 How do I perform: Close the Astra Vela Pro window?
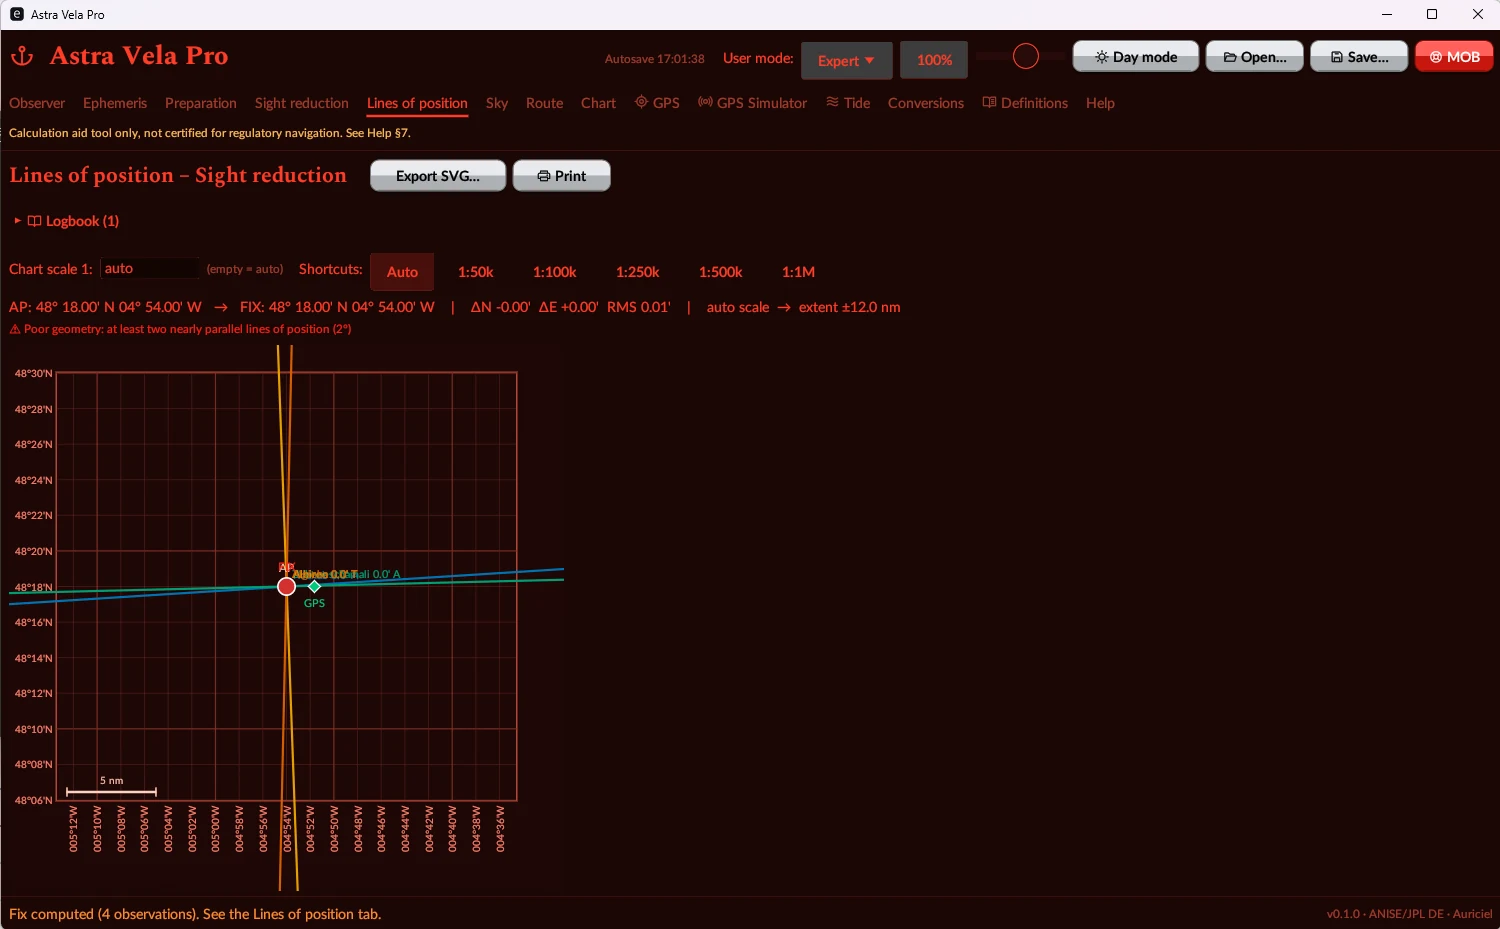[1477, 14]
